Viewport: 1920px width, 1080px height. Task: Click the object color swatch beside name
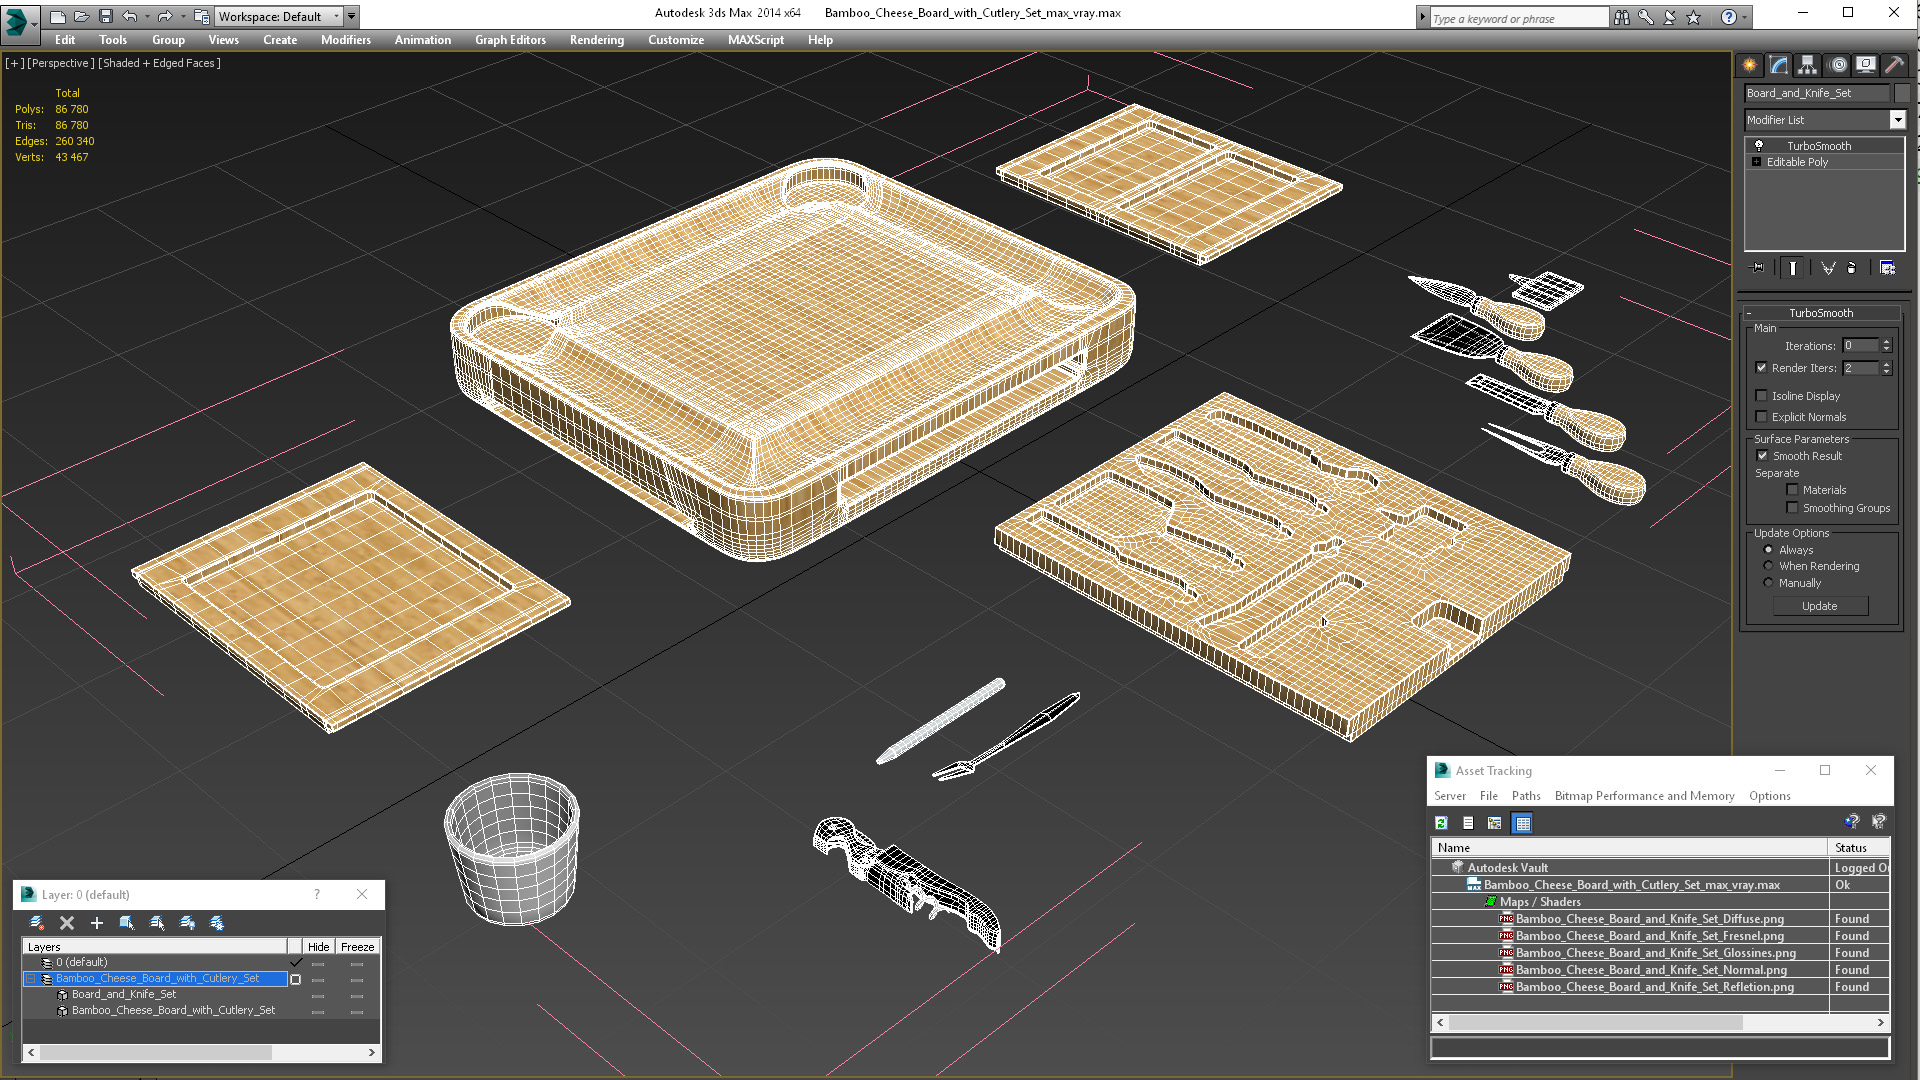pos(1901,93)
